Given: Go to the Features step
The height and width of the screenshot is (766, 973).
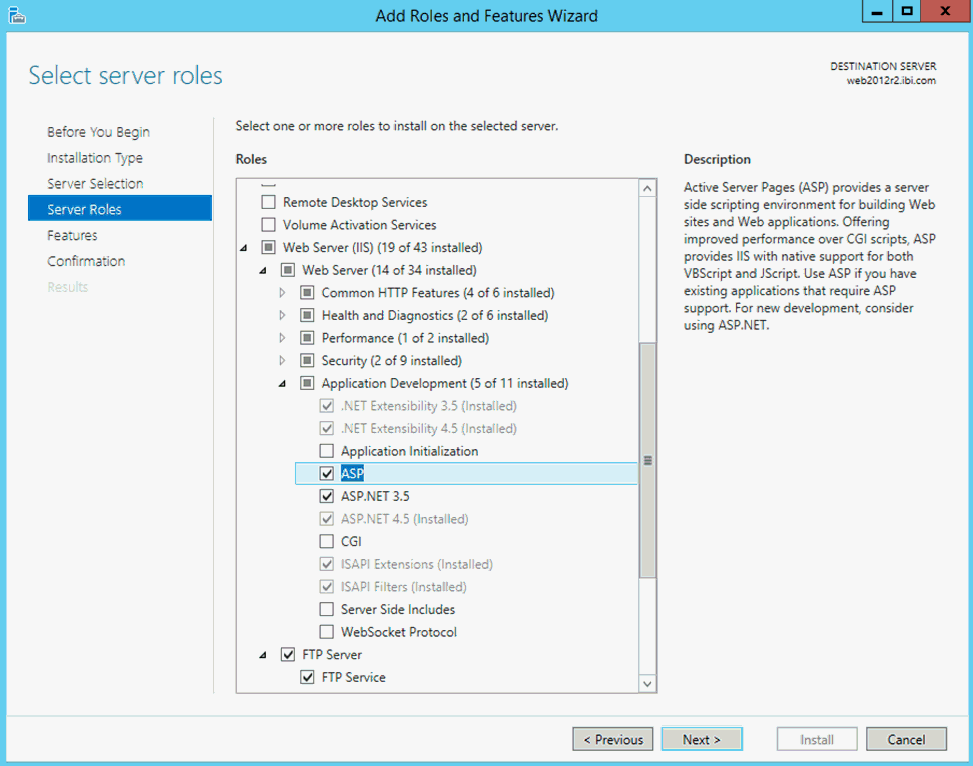Looking at the screenshot, I should [x=73, y=235].
